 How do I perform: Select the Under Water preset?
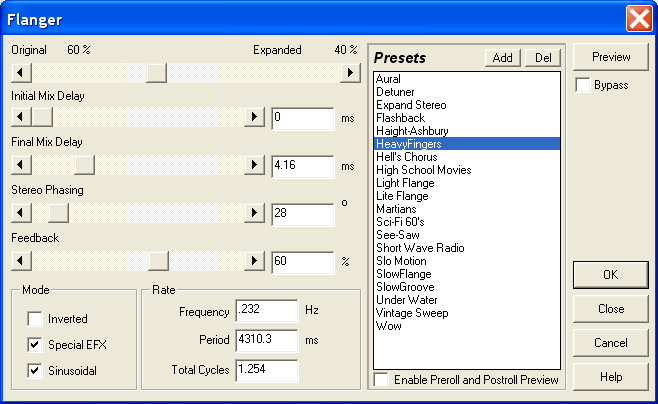pos(404,300)
